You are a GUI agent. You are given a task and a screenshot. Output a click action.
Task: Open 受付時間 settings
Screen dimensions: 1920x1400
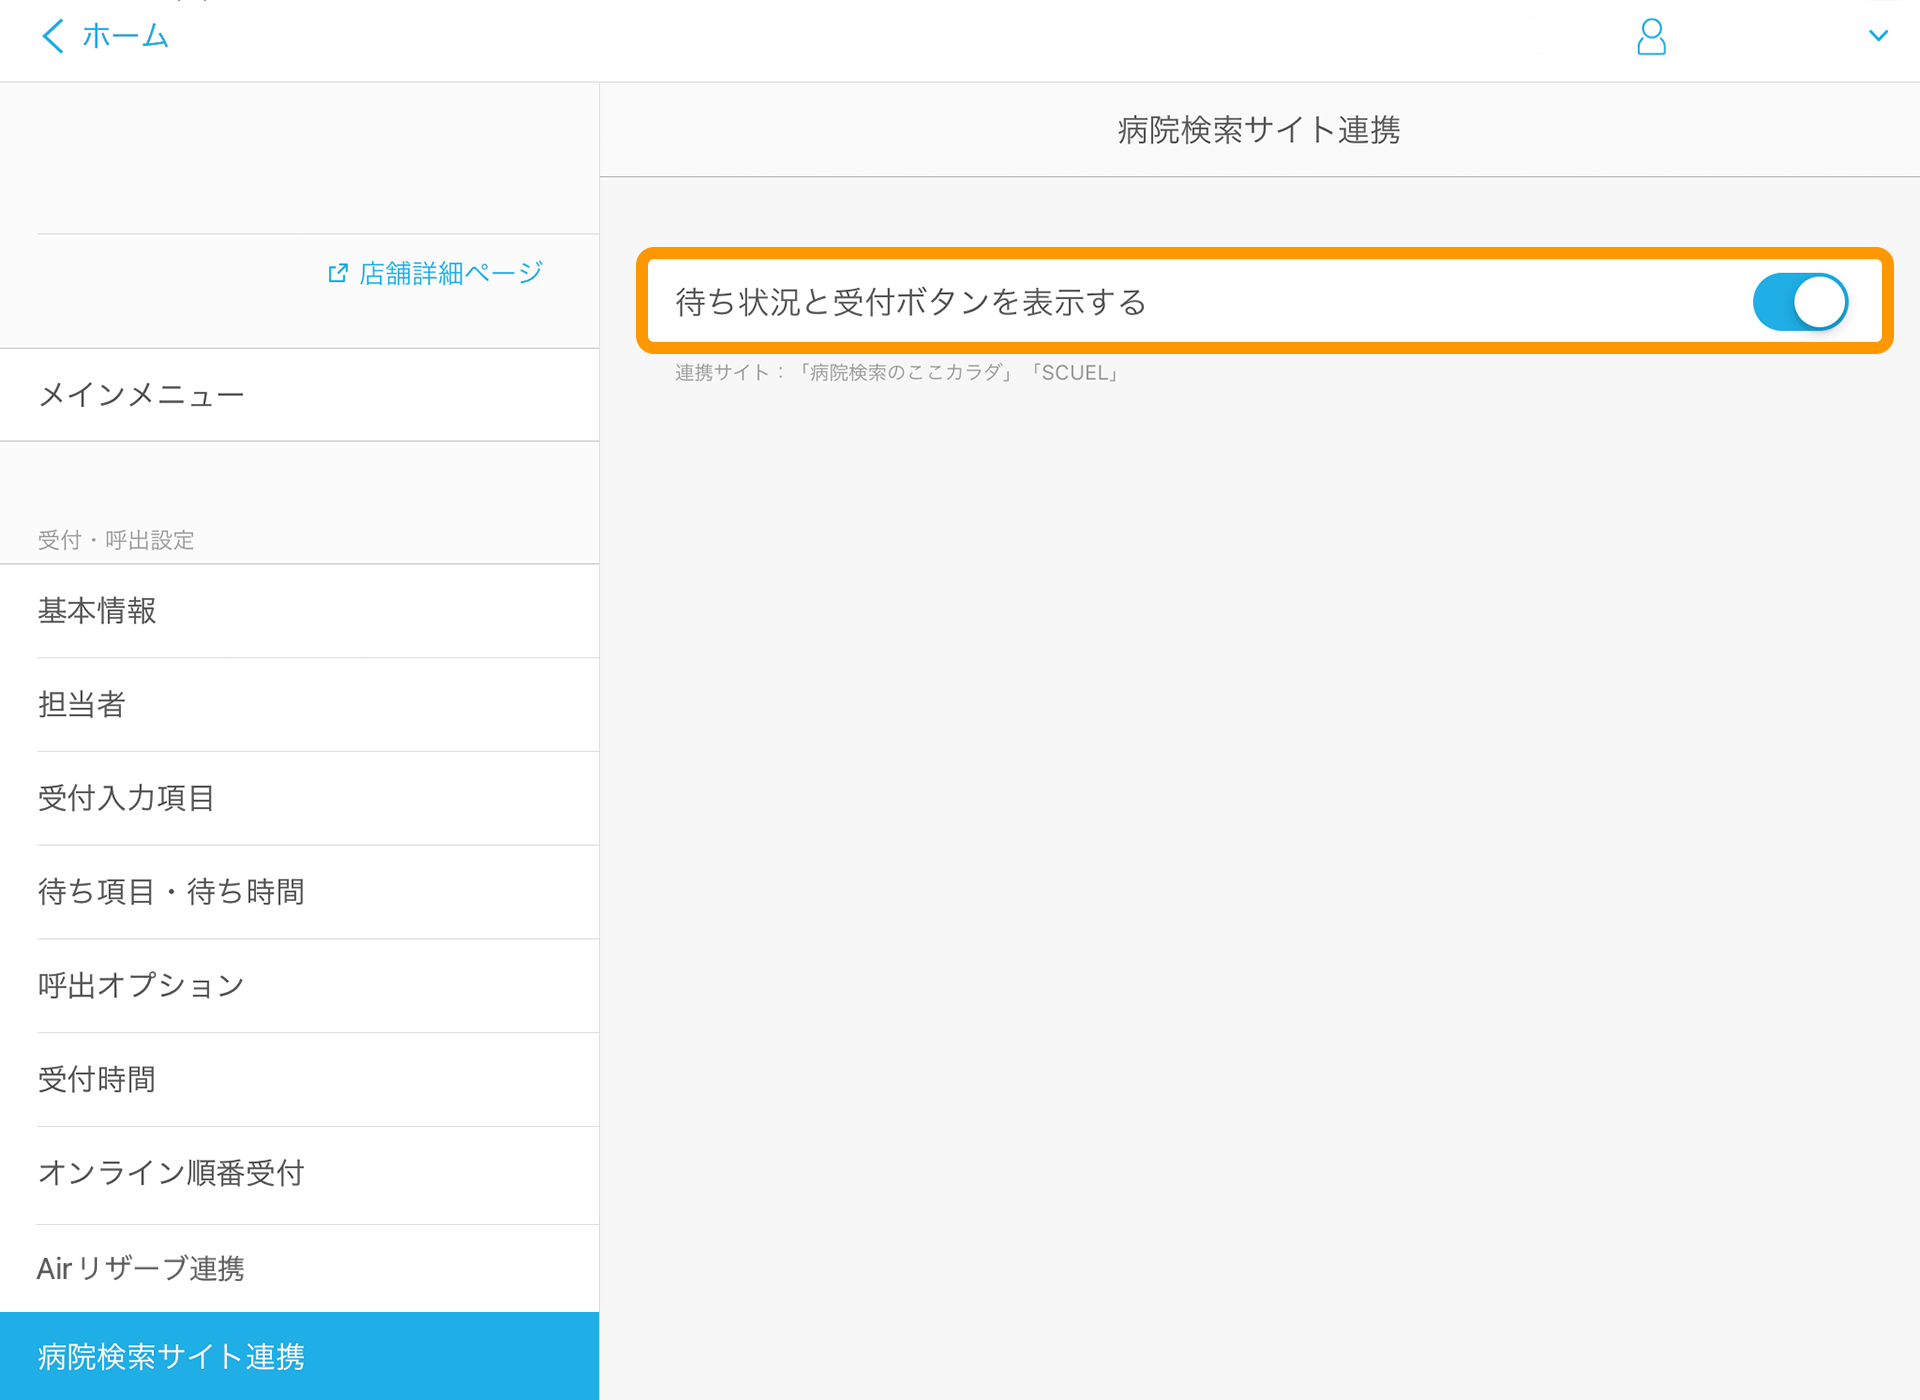96,1079
